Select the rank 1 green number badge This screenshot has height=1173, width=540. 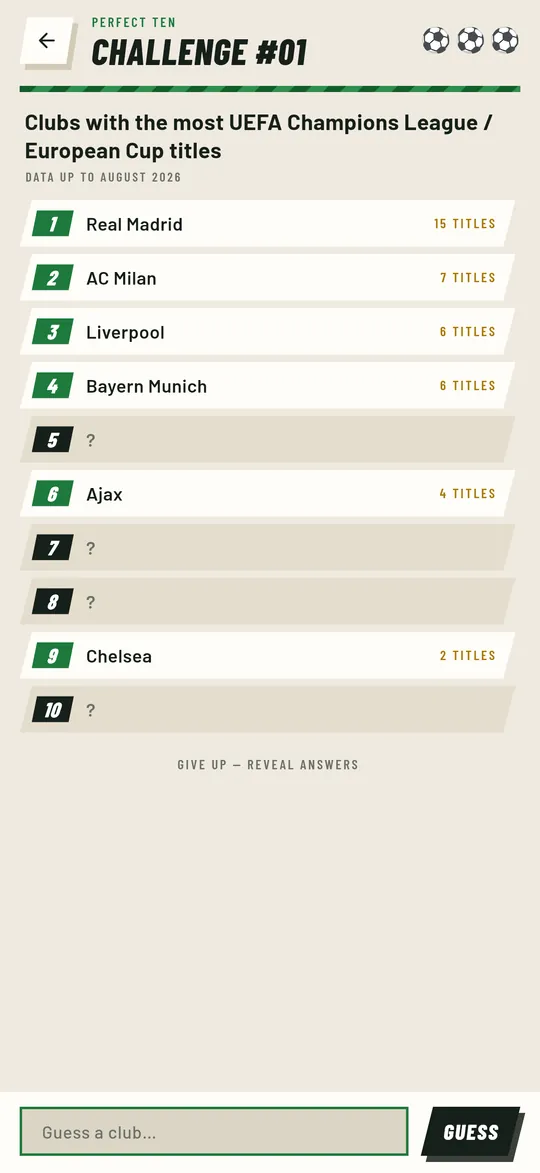point(52,224)
